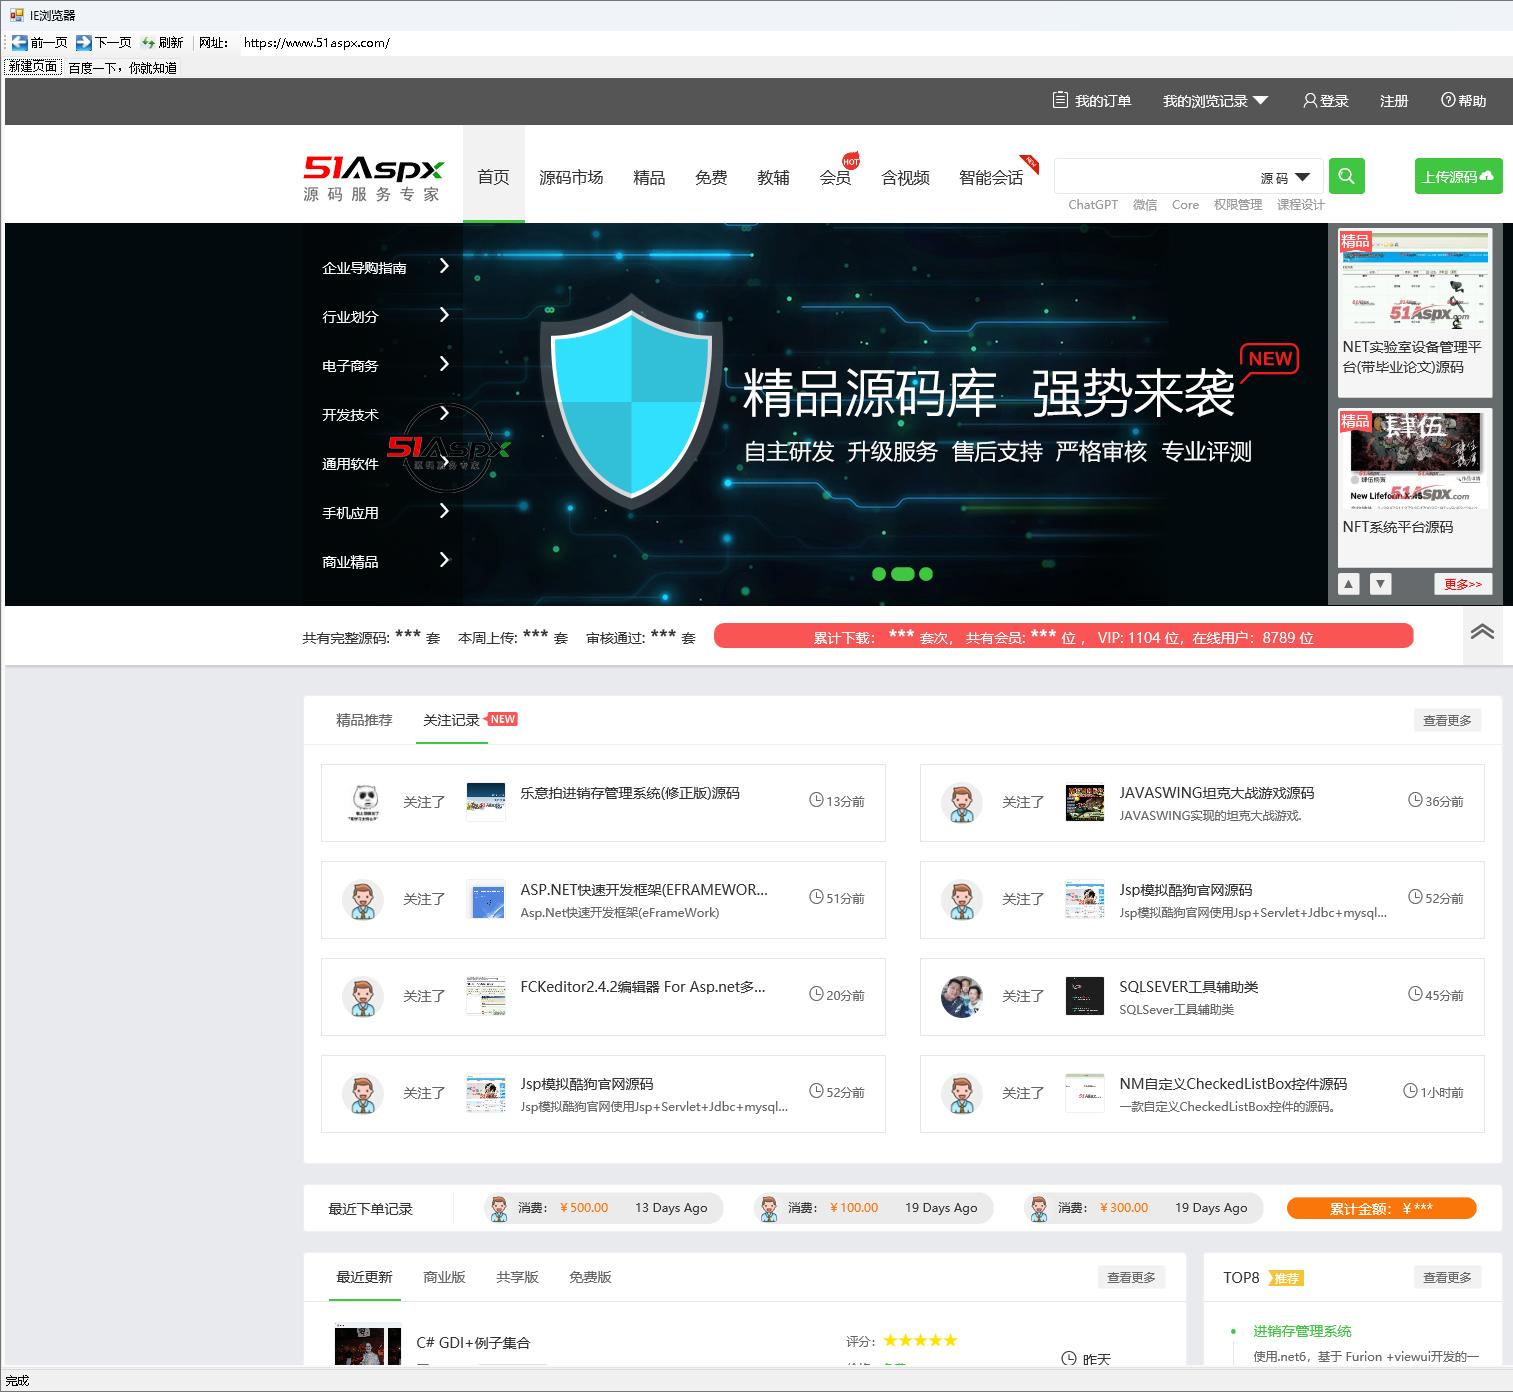Viewport: 1513px width, 1392px height.
Task: Open 教辅 navigation item
Action: (x=773, y=177)
